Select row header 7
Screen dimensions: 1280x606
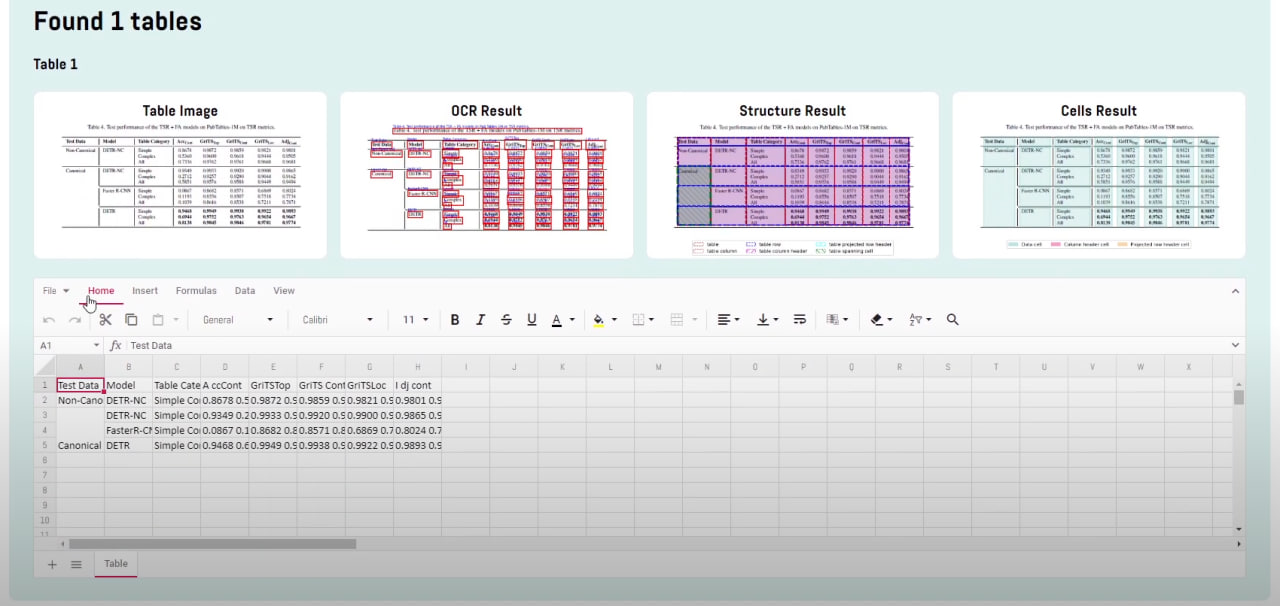coord(45,475)
